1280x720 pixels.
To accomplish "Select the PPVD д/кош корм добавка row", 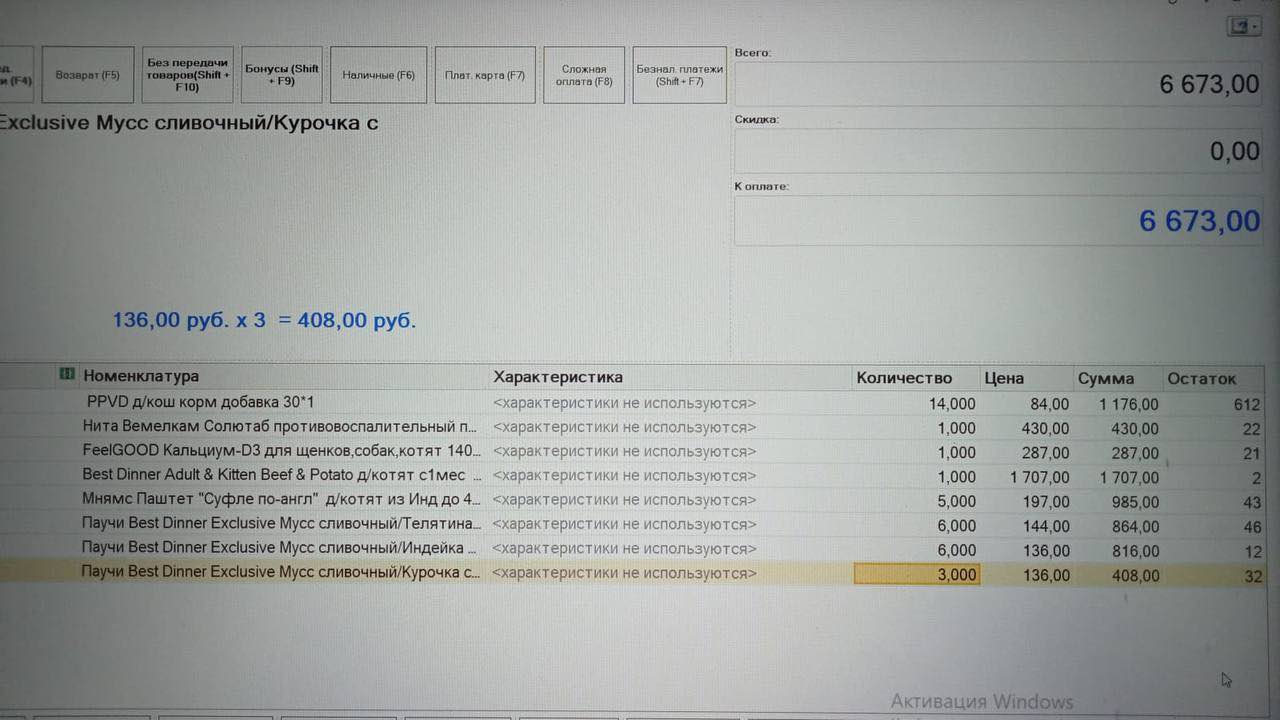I will pos(200,402).
